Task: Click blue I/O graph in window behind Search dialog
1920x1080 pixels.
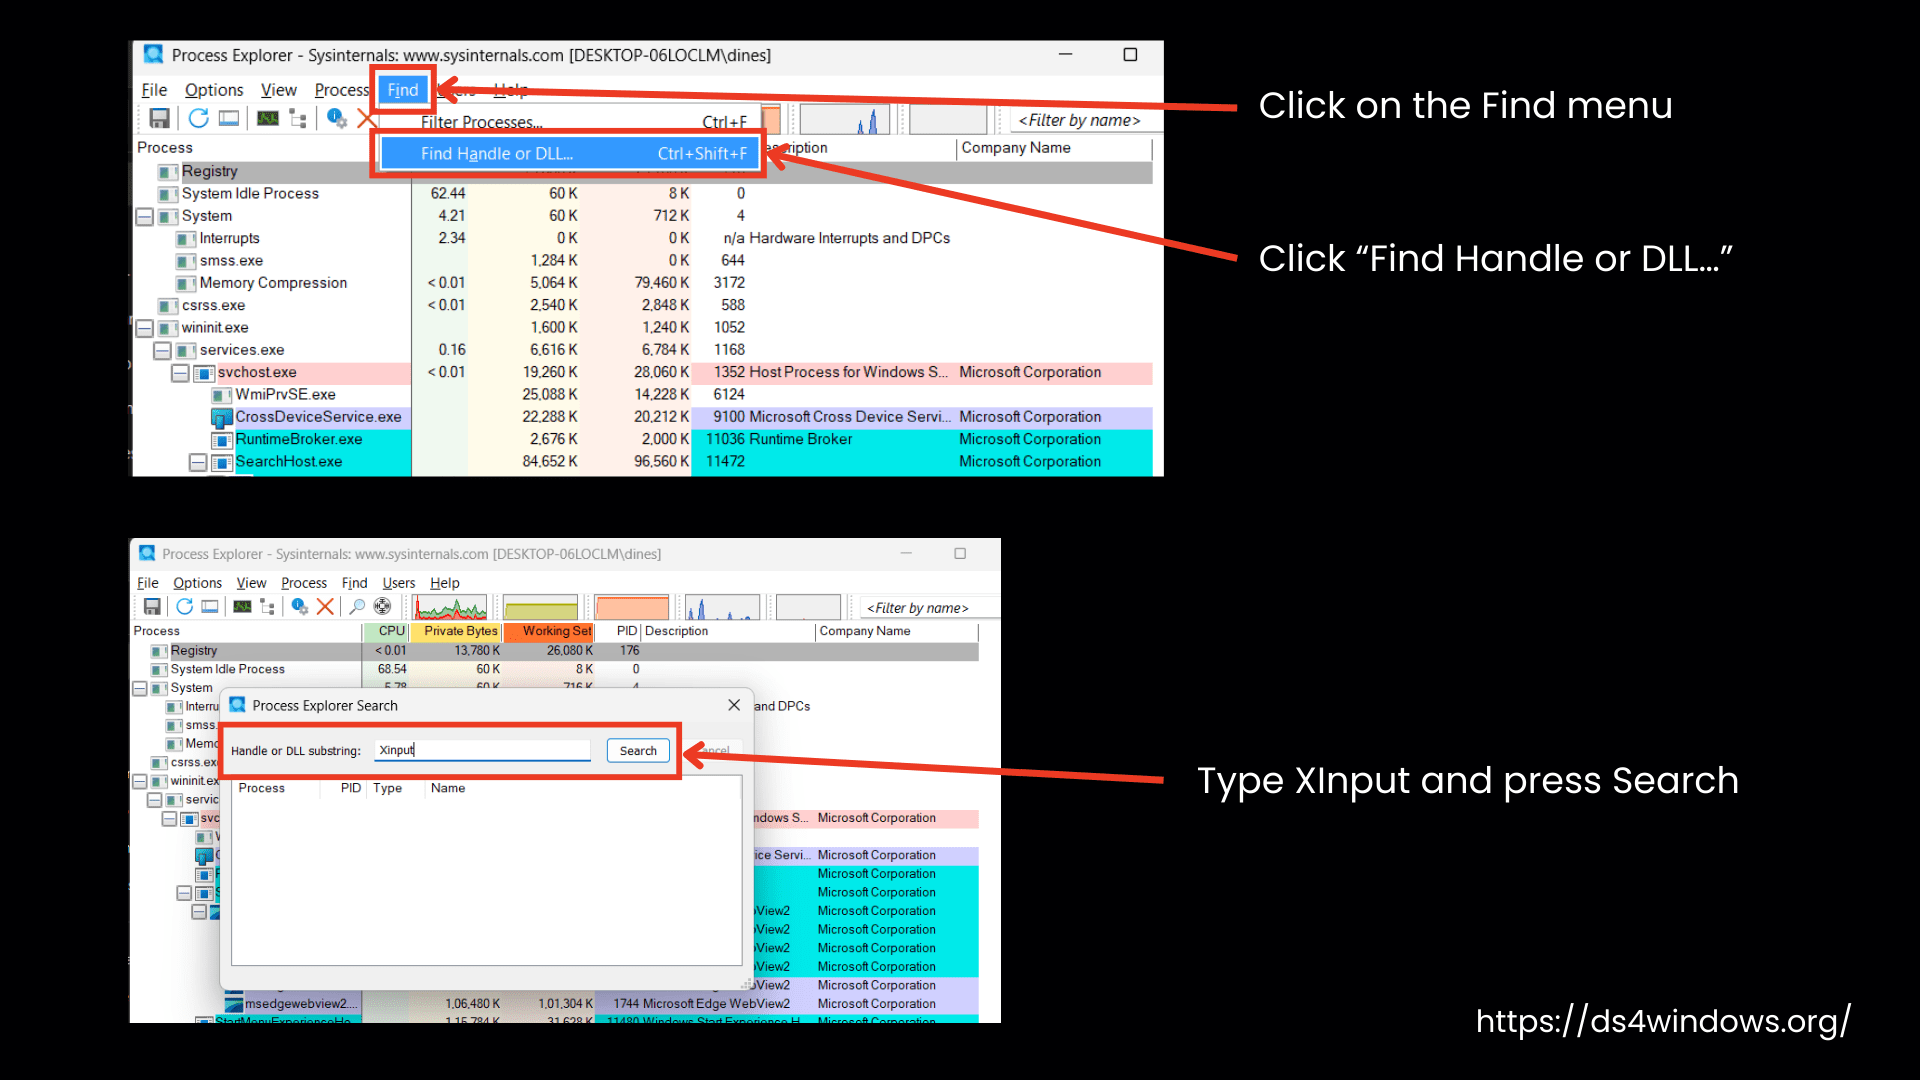Action: pos(722,607)
